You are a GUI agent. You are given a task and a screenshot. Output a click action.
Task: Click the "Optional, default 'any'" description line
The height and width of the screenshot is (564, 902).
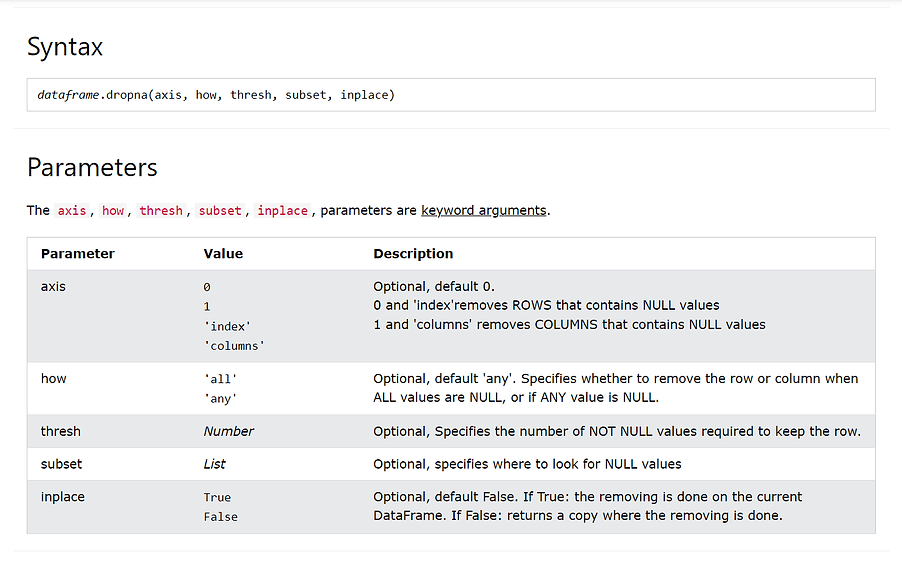616,379
